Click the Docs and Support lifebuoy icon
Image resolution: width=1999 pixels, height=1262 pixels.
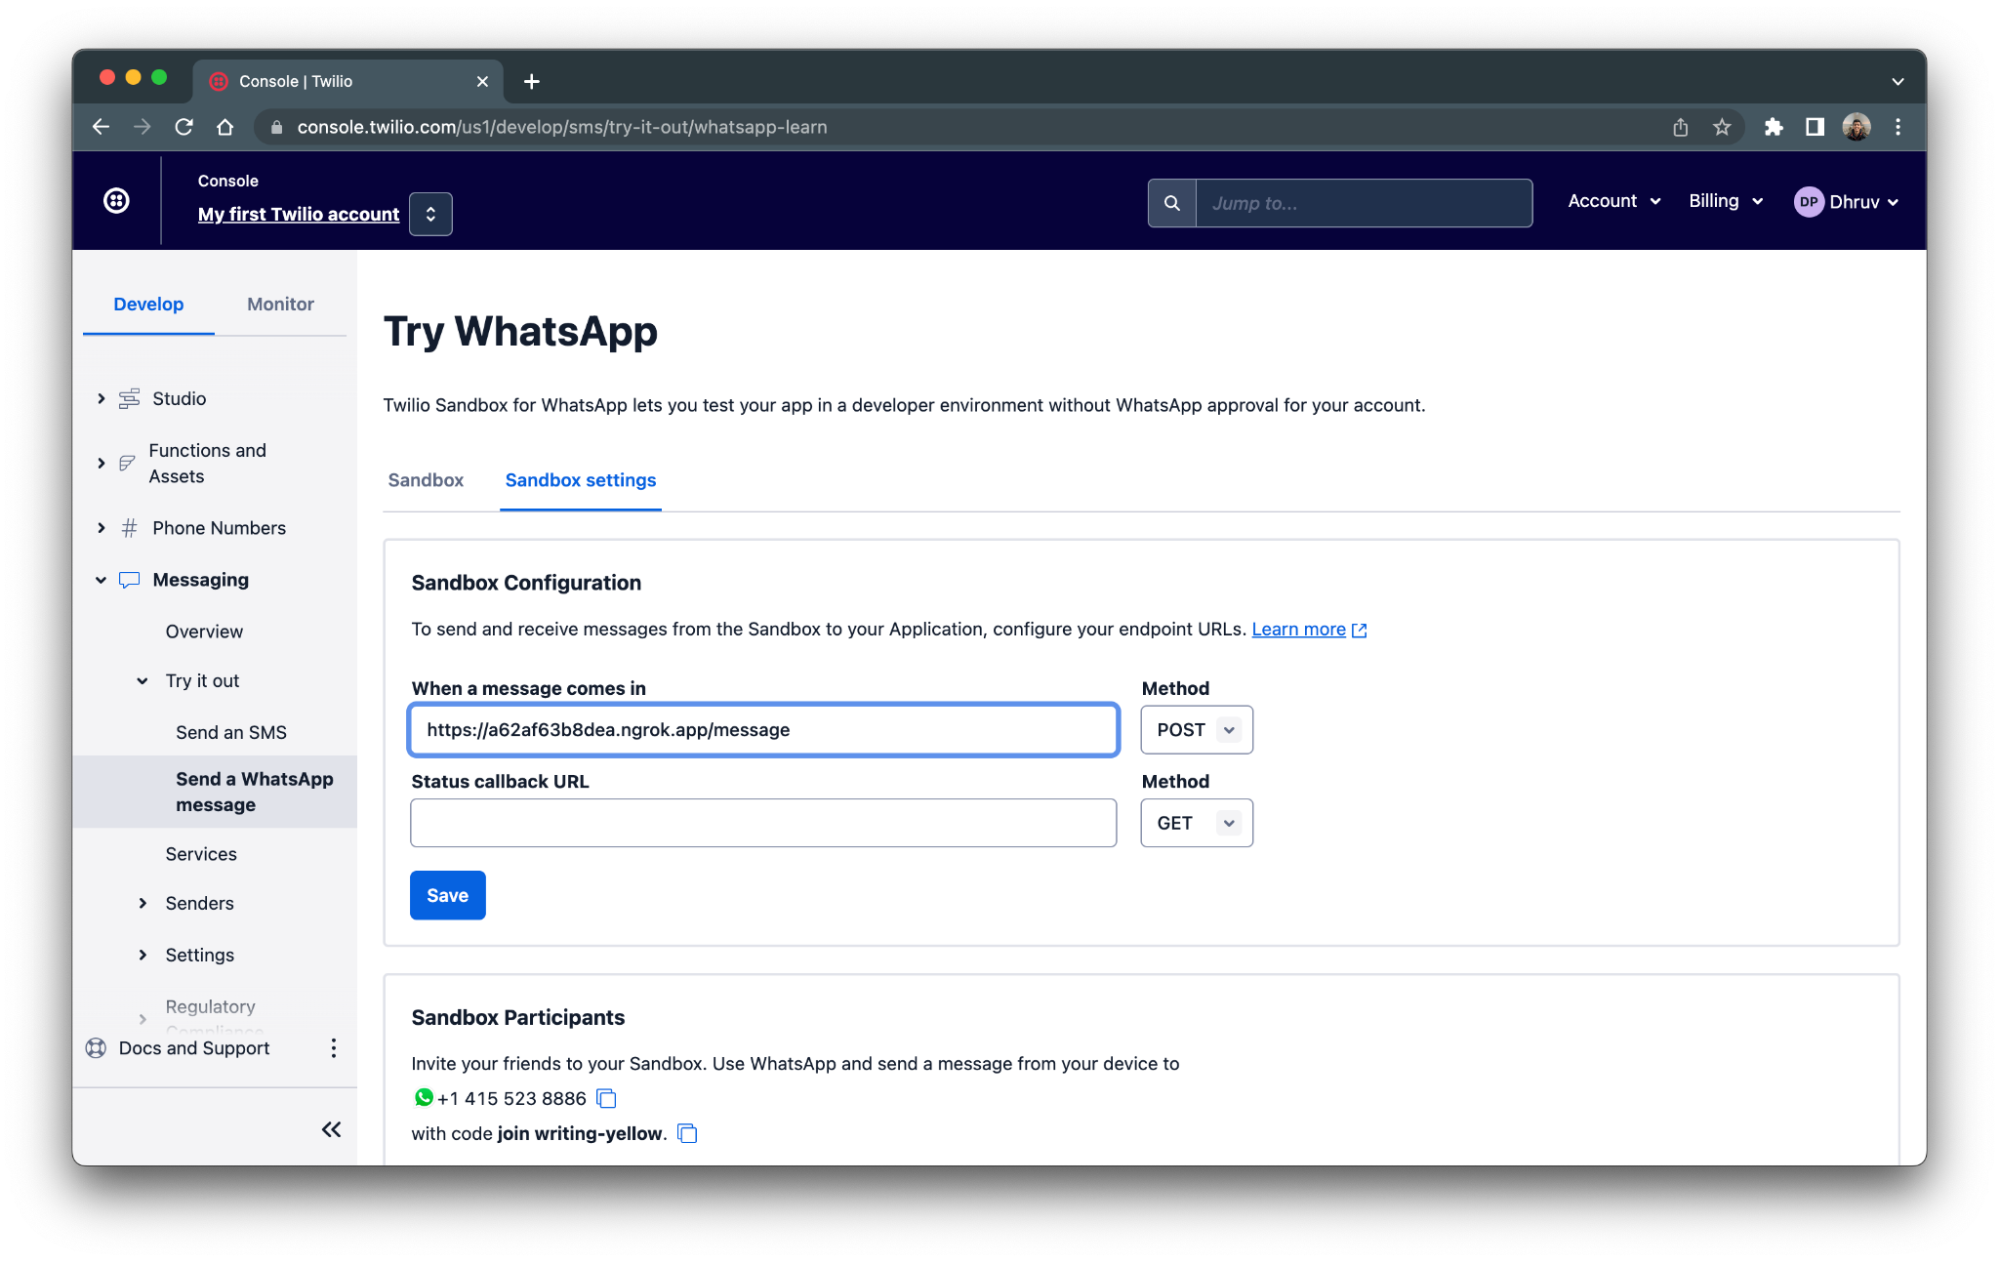[96, 1048]
